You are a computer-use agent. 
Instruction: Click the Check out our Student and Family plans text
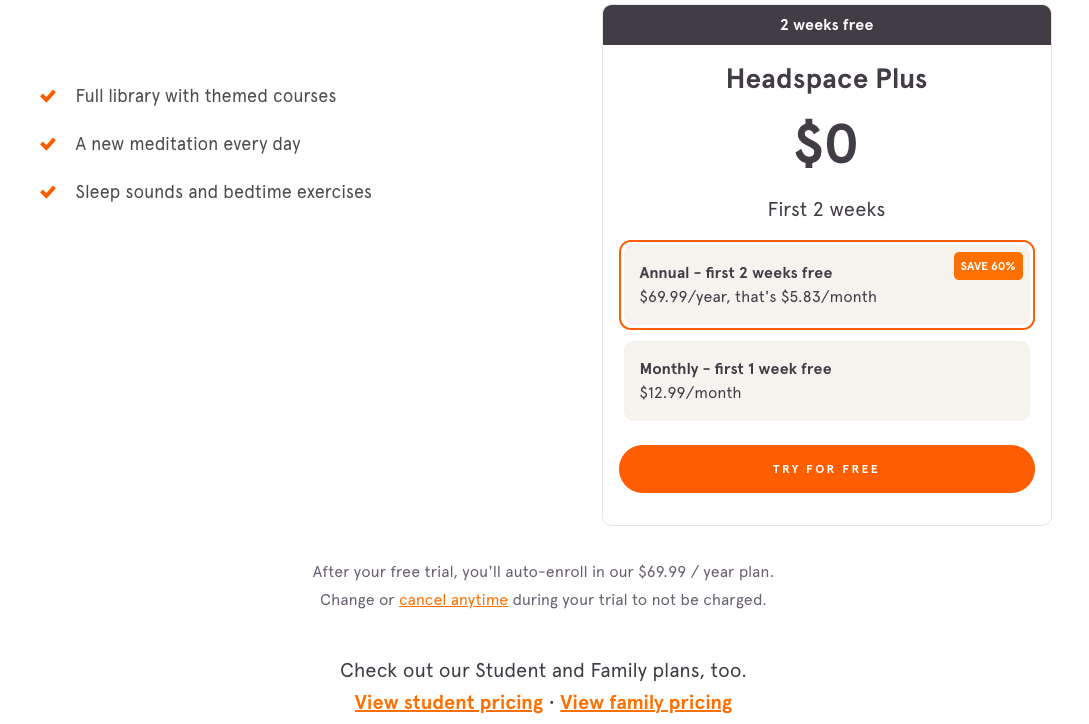pyautogui.click(x=543, y=670)
